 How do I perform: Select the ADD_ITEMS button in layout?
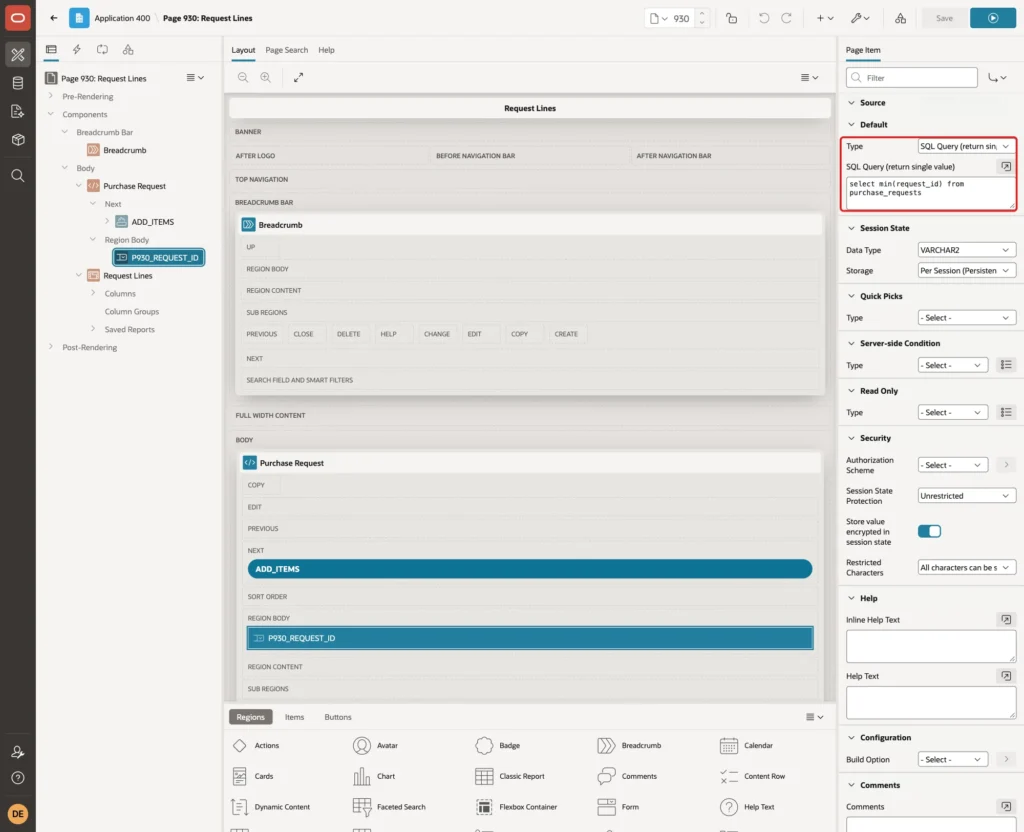(x=530, y=569)
